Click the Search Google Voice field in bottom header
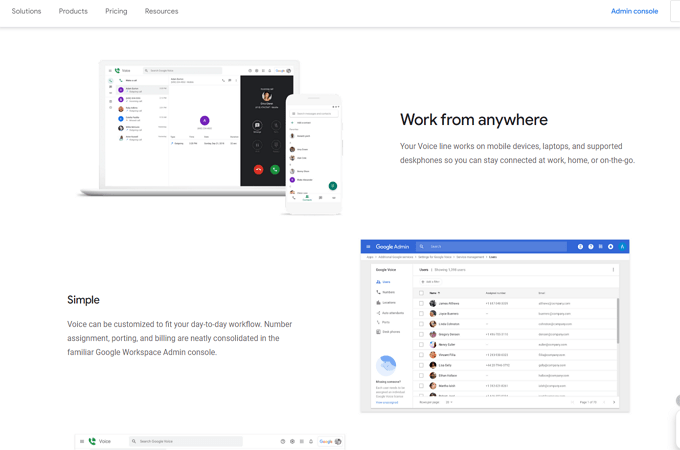The width and height of the screenshot is (680, 450). [186, 441]
